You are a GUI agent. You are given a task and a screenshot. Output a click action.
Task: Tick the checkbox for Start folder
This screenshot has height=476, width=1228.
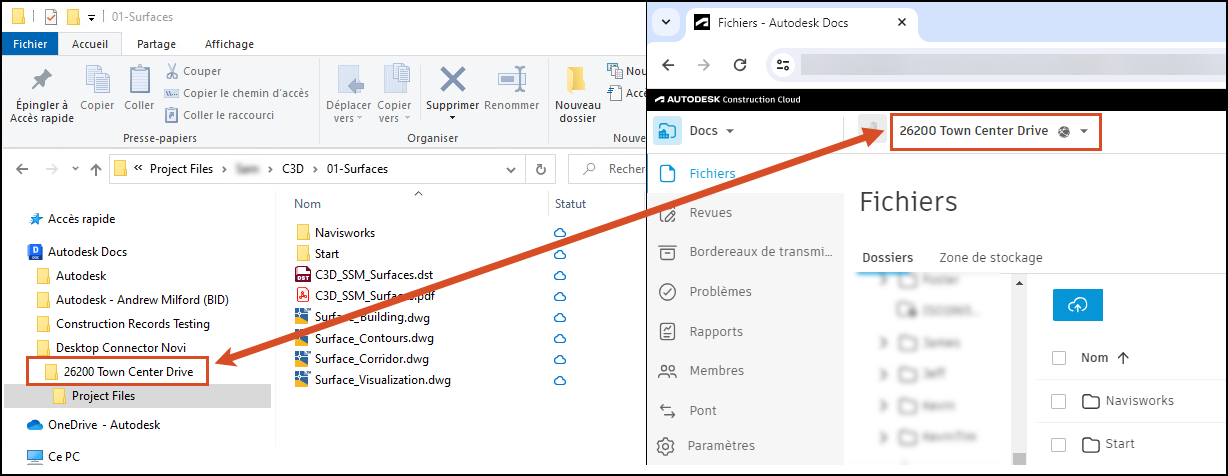[x=1059, y=444]
